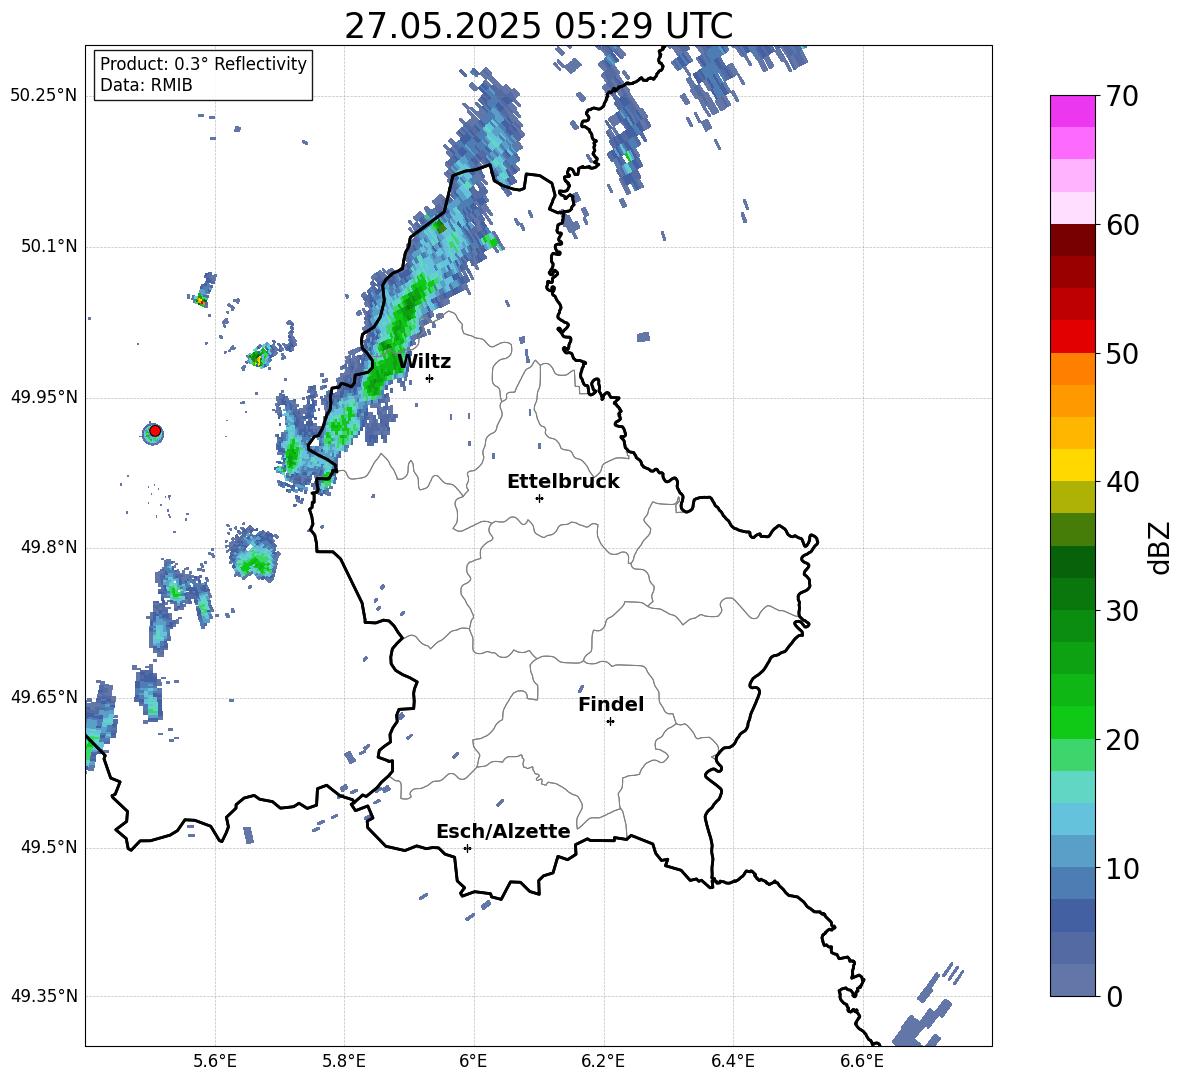Click the yellow colorbar swatch near 40 dBZ
This screenshot has height=1081, width=1184.
pos(1072,465)
